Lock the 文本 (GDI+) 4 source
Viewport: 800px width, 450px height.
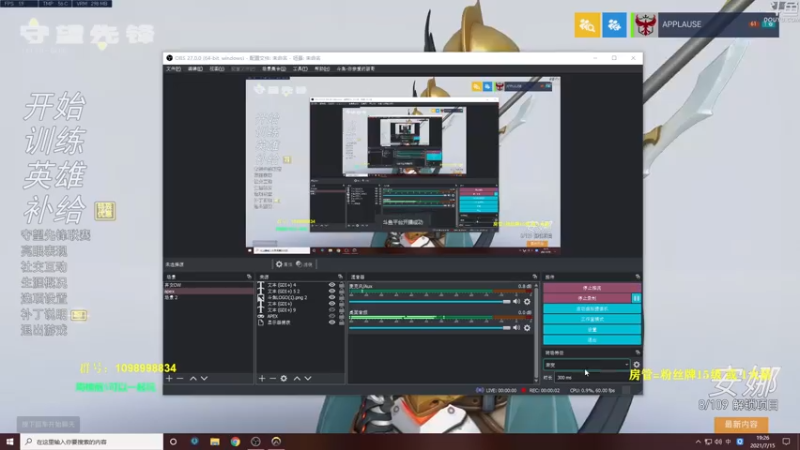341,285
